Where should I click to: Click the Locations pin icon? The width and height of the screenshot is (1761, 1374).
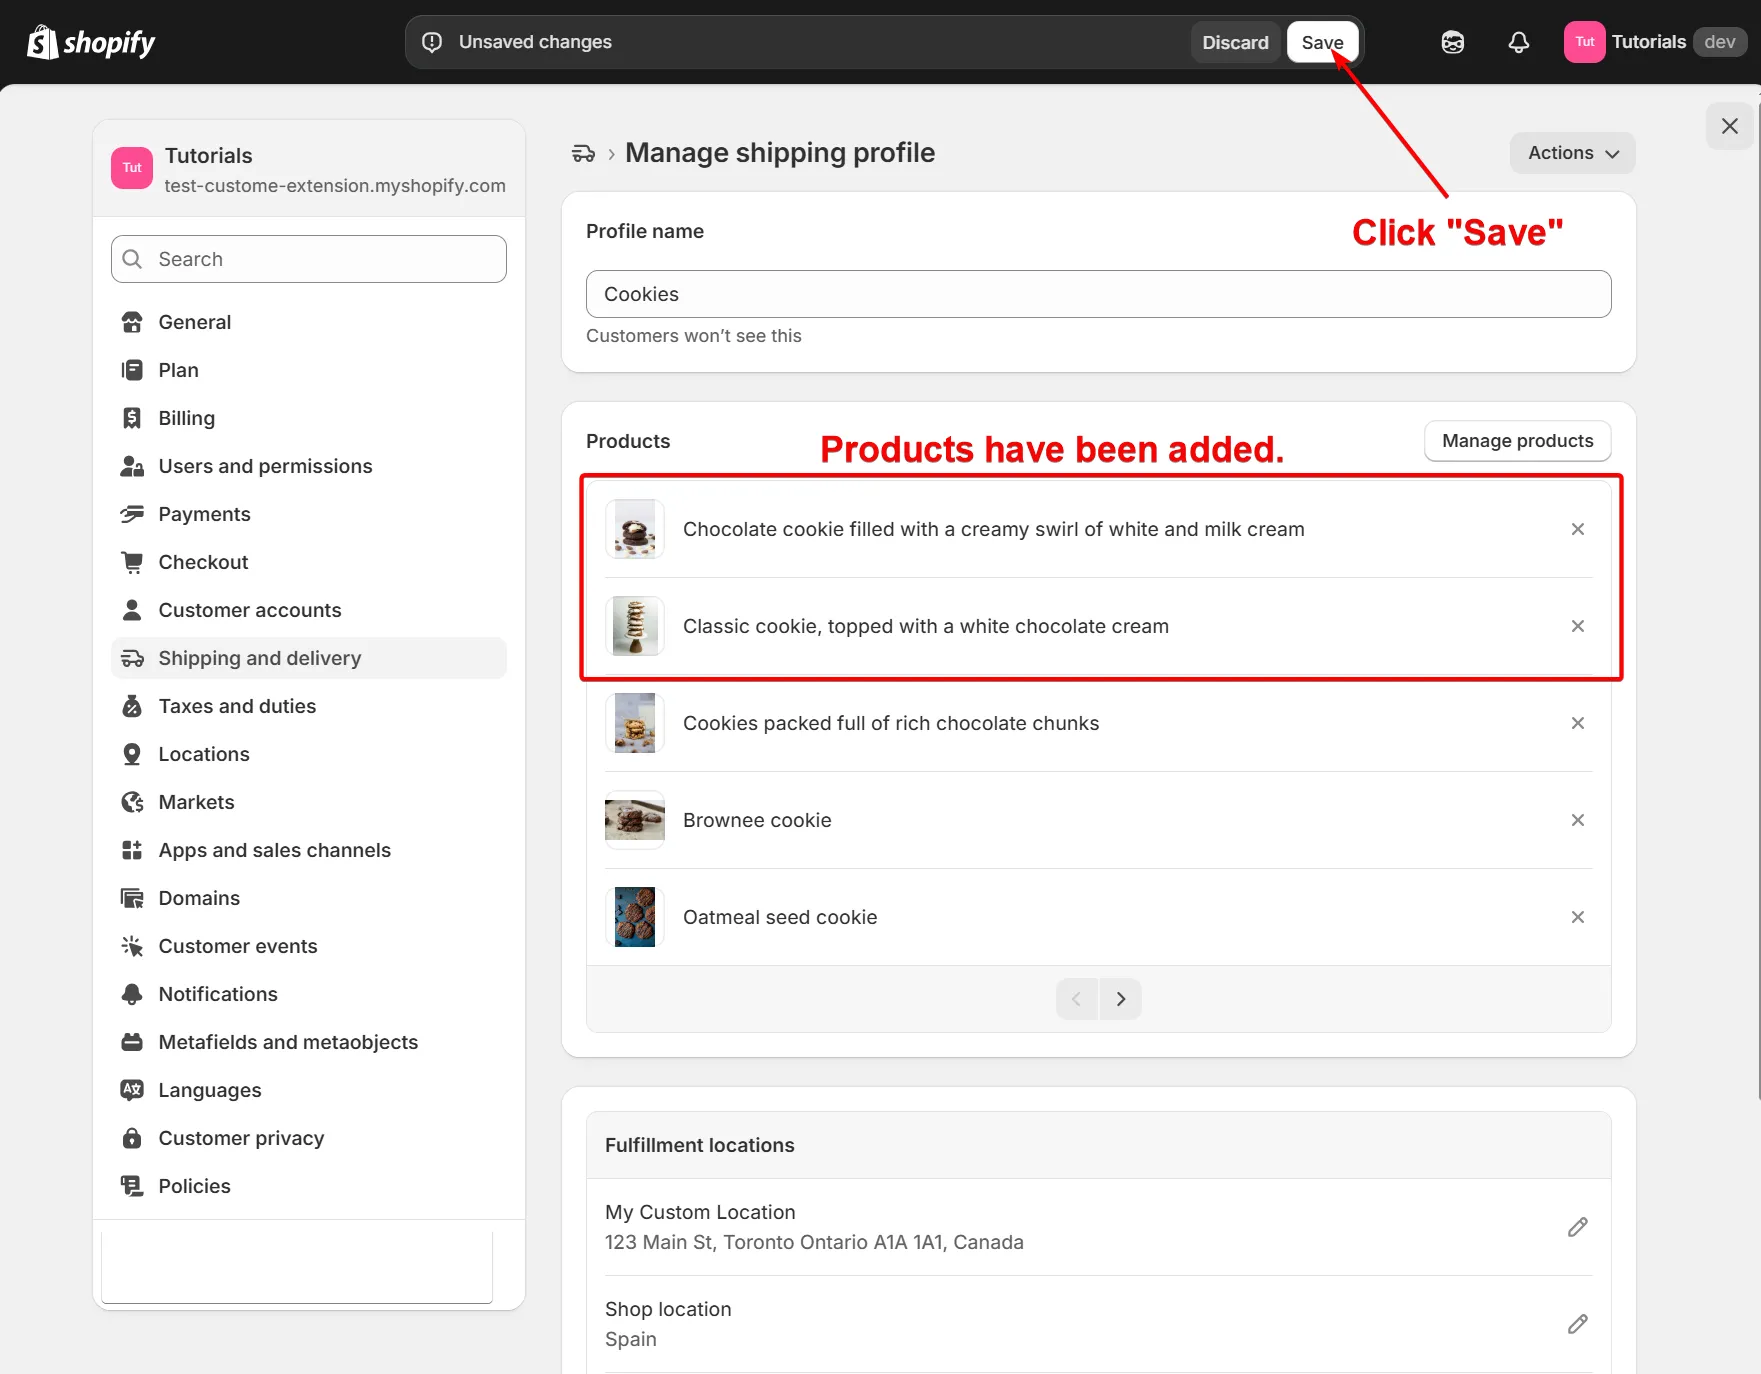[132, 754]
